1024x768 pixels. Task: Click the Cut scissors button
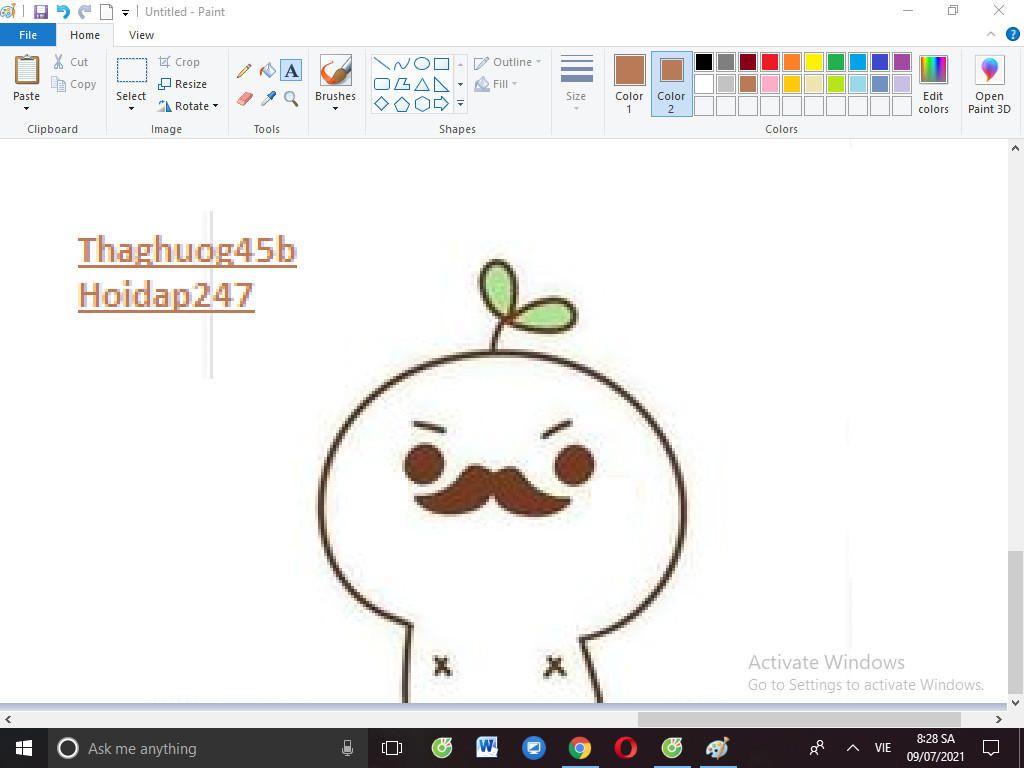(71, 62)
